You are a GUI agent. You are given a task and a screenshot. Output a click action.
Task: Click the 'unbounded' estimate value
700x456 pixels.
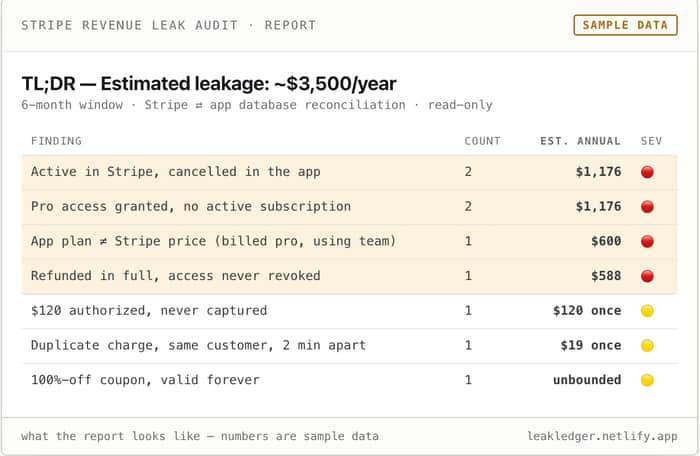point(587,380)
